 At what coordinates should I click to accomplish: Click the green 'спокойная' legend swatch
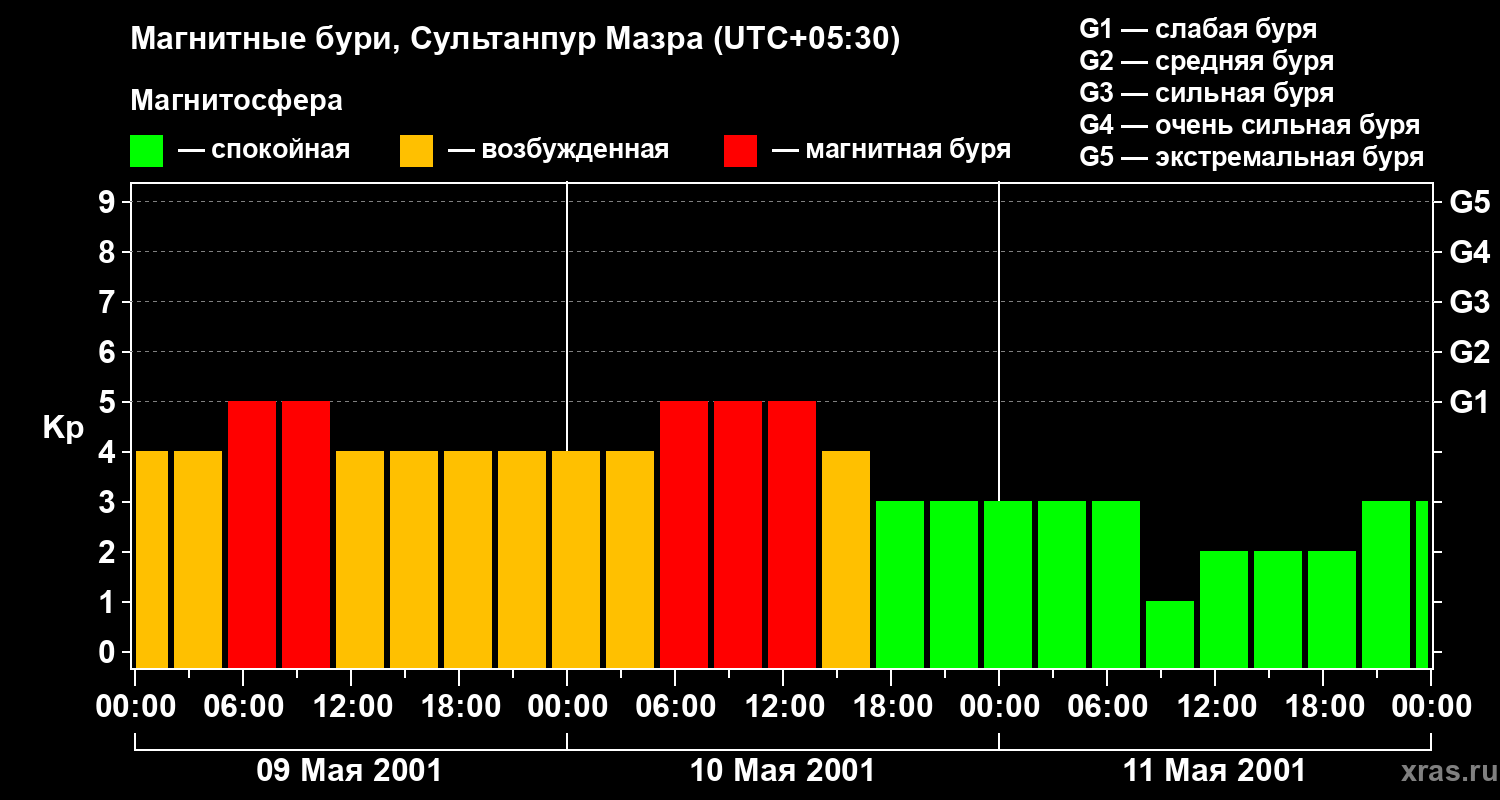click(146, 151)
